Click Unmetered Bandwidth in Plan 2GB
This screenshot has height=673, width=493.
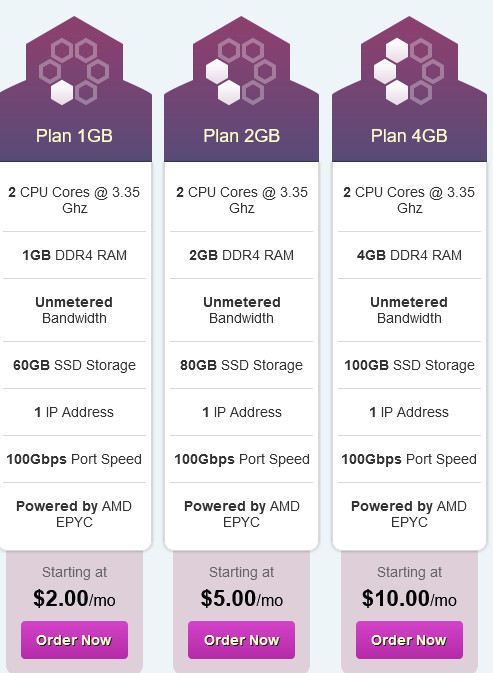[x=242, y=310]
